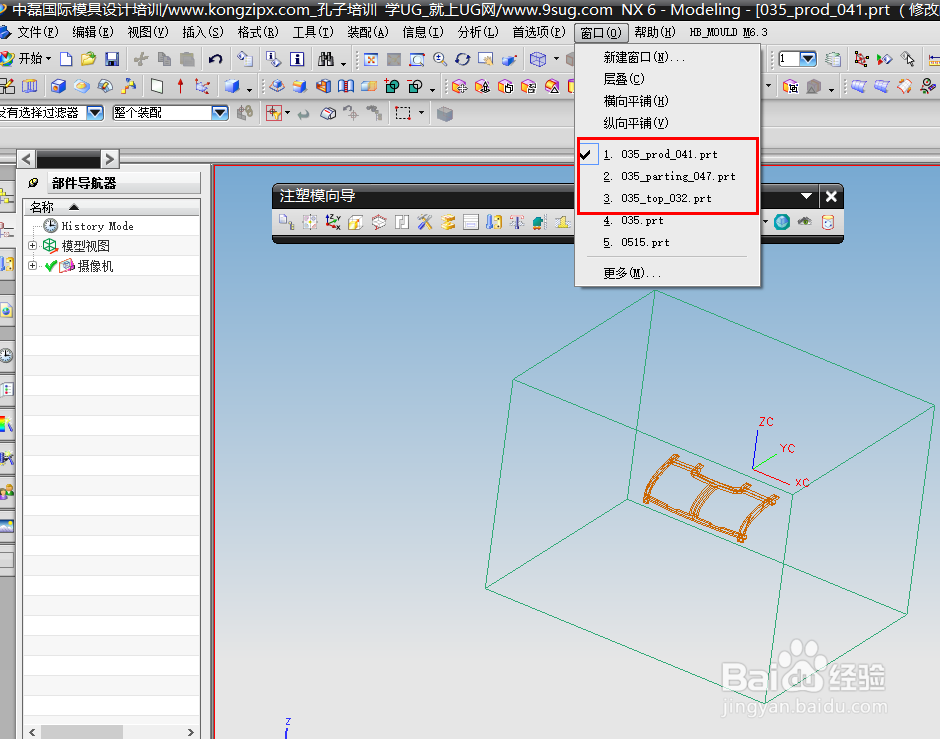Viewport: 940px width, 739px height.
Task: Click the Mold Wizard WCS axis icon
Action: (x=333, y=222)
